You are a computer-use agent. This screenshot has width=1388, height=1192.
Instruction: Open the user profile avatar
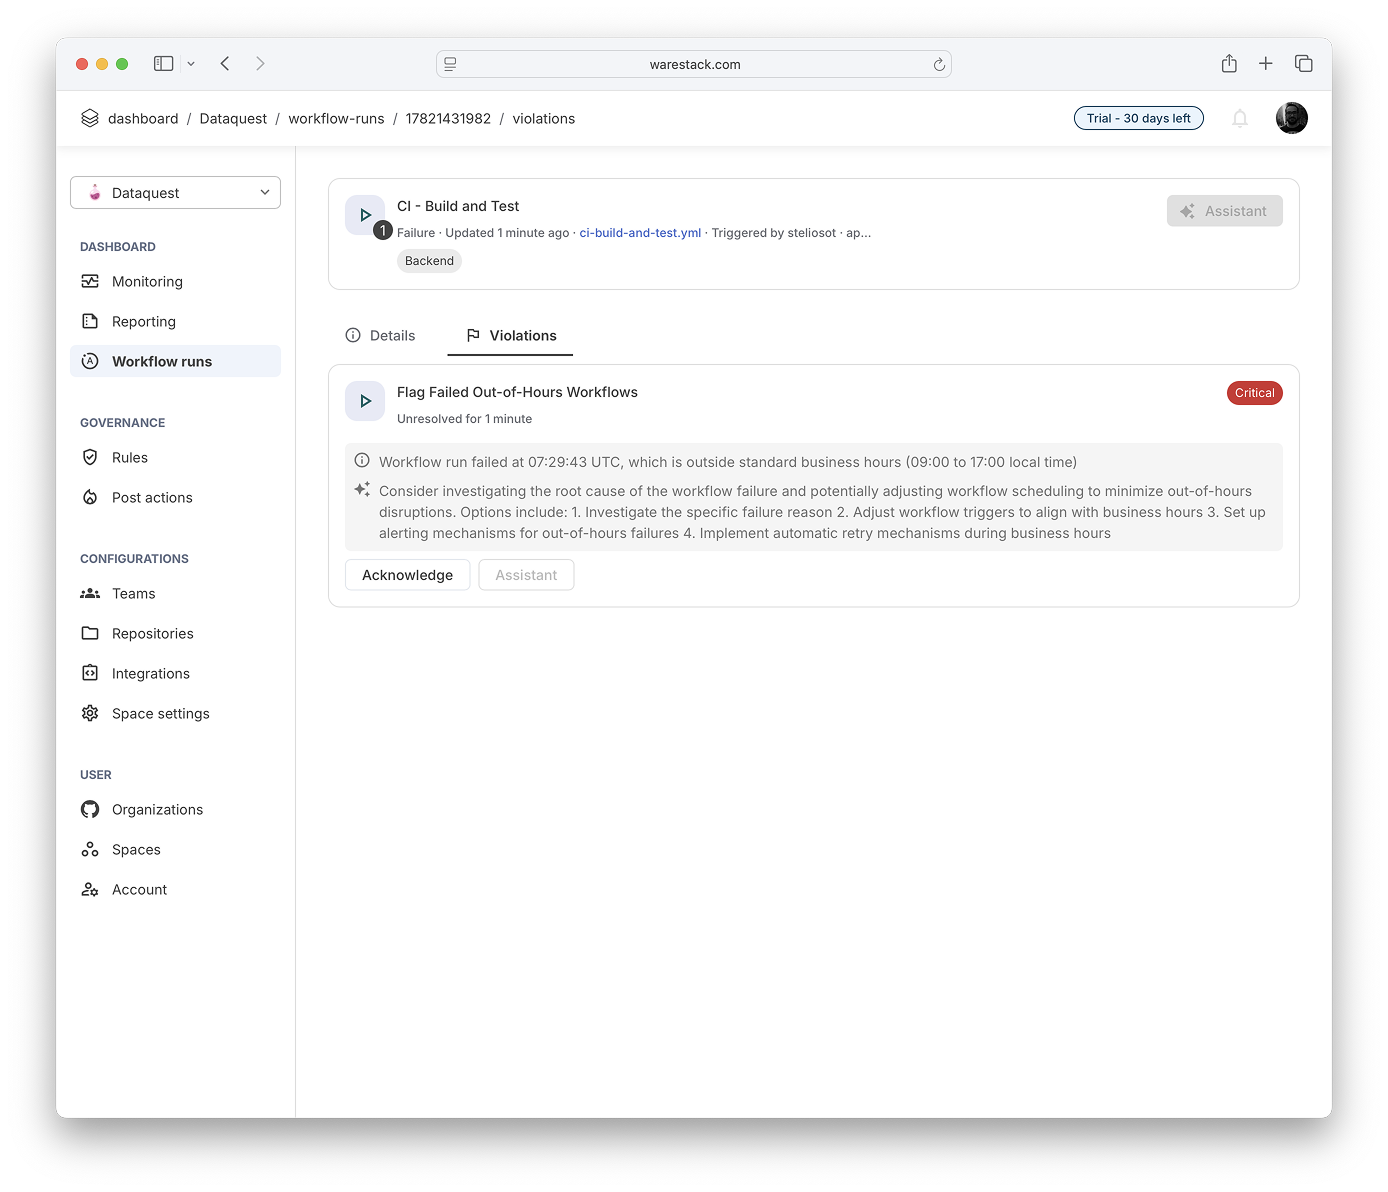tap(1291, 118)
